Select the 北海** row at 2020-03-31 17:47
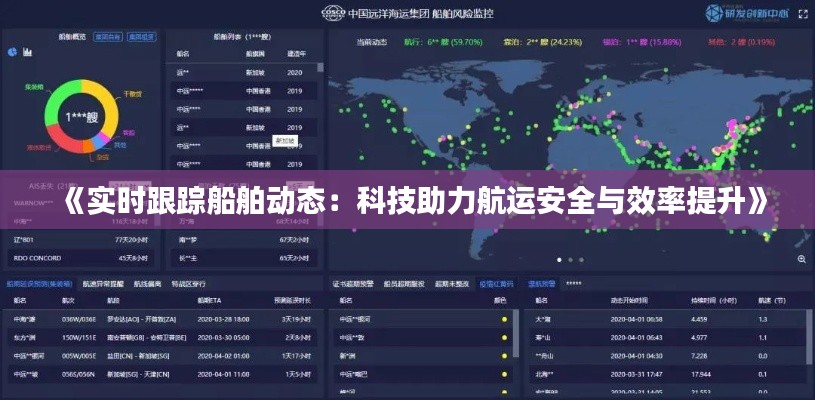This screenshot has height=400, width=815. 669,374
